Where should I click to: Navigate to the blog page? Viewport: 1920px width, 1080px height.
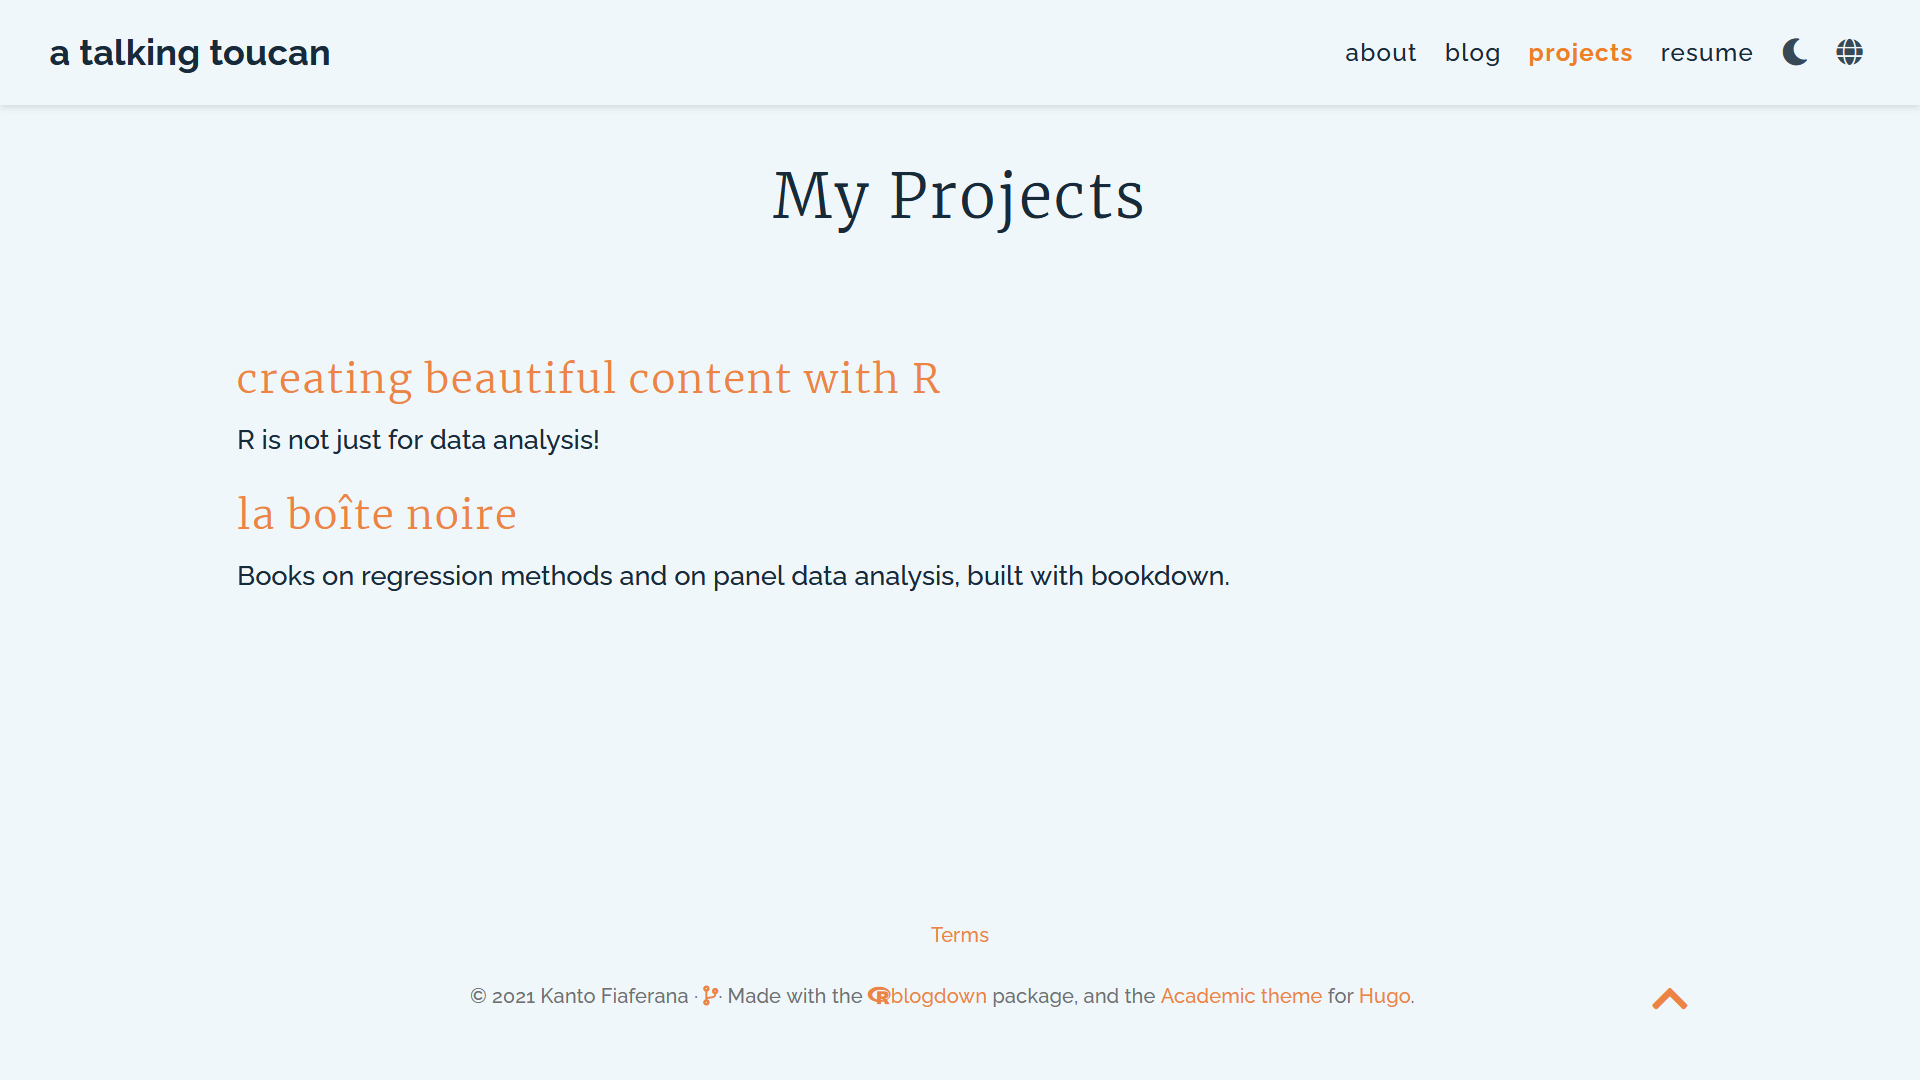pos(1472,51)
